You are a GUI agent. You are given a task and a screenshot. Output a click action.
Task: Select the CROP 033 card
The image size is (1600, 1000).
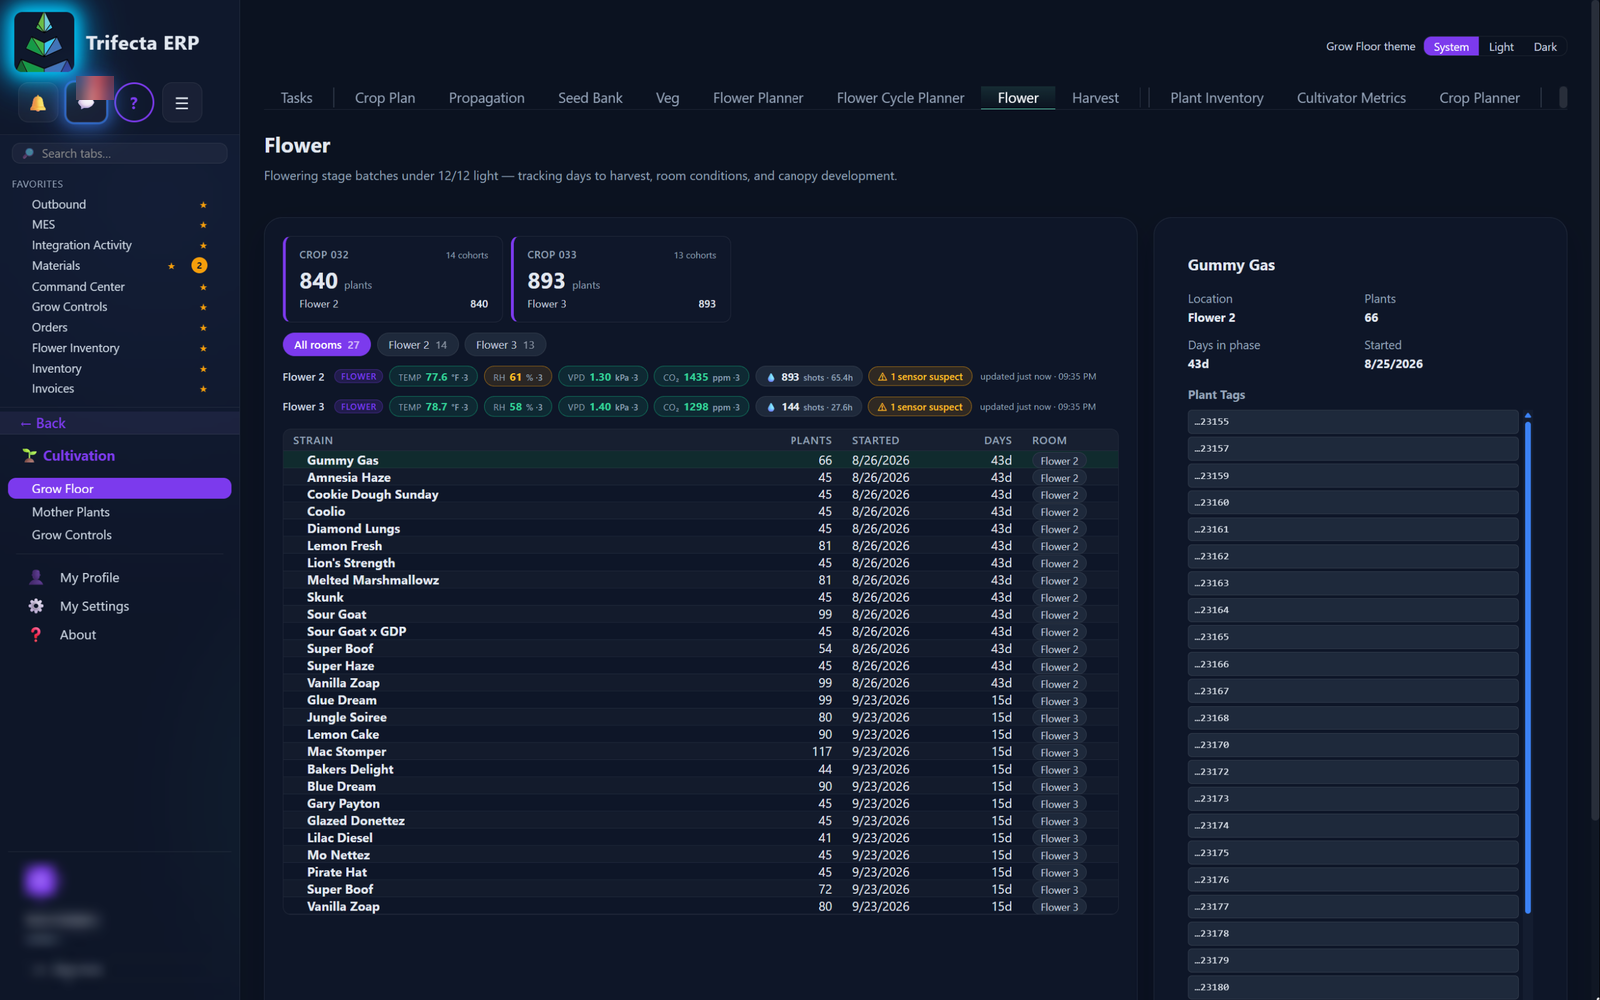click(x=621, y=279)
